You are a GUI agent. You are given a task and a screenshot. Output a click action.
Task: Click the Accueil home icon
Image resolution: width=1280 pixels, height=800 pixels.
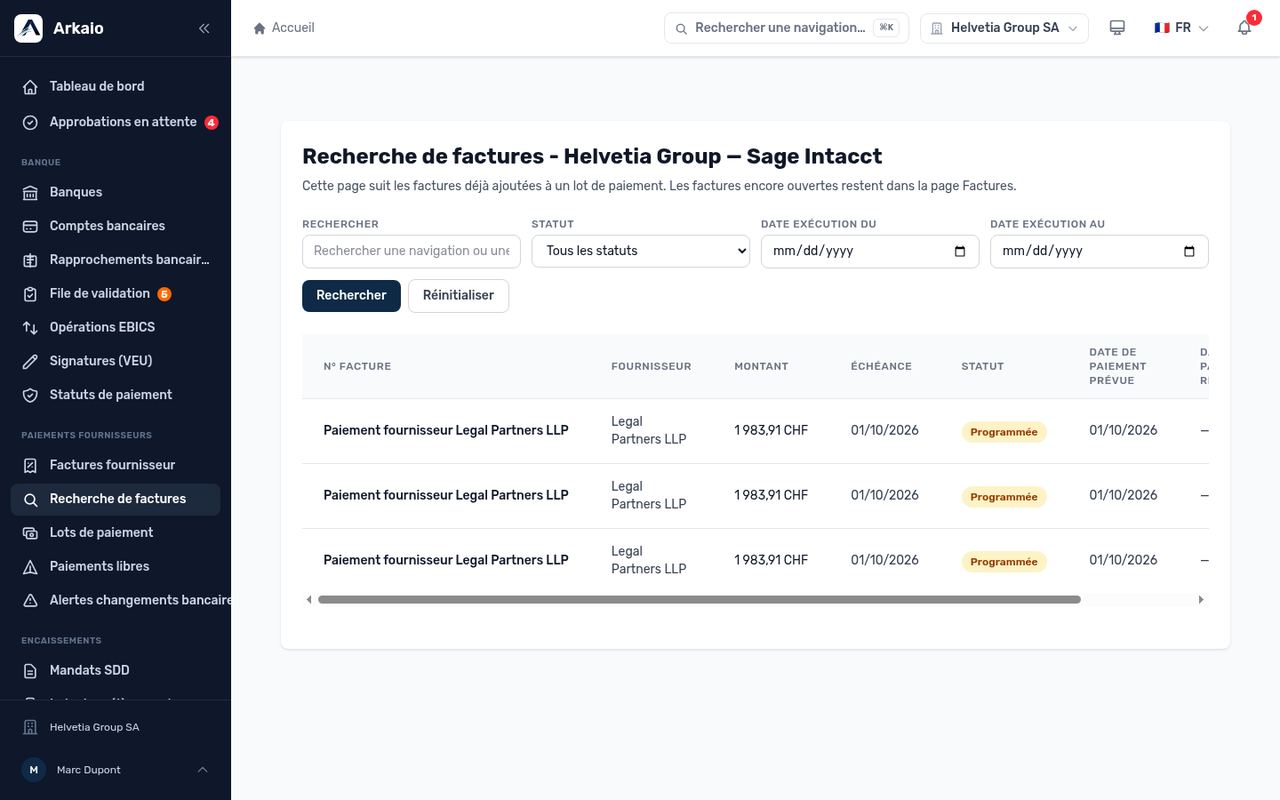[260, 28]
